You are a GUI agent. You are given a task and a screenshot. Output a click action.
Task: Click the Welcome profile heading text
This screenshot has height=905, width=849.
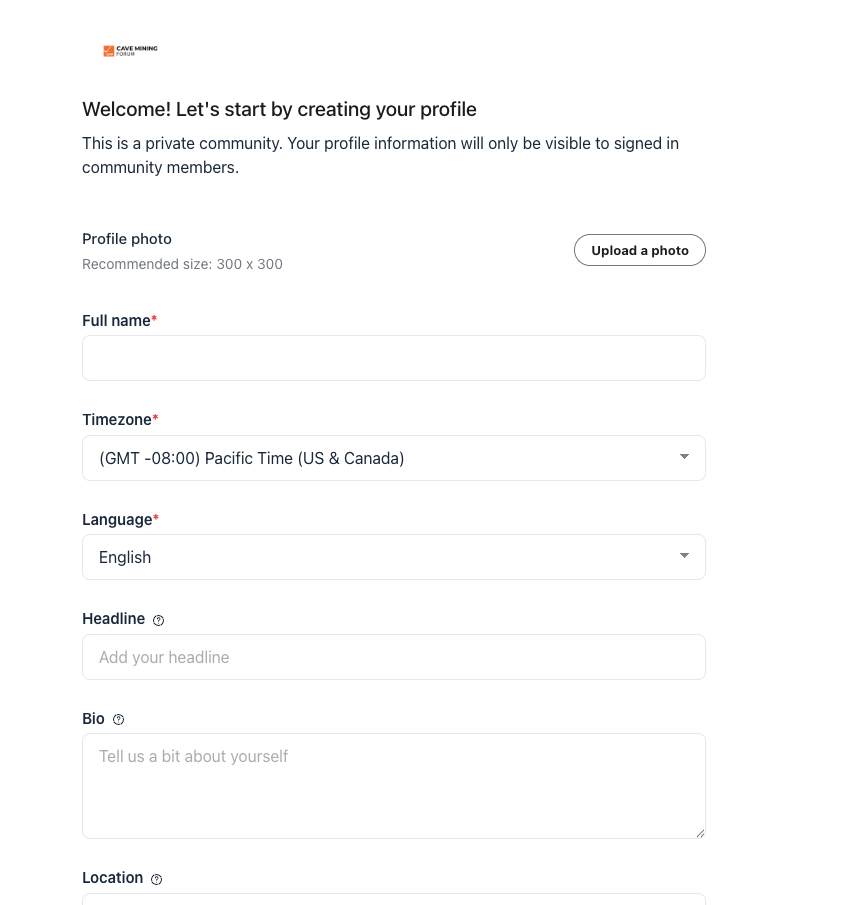pyautogui.click(x=279, y=109)
